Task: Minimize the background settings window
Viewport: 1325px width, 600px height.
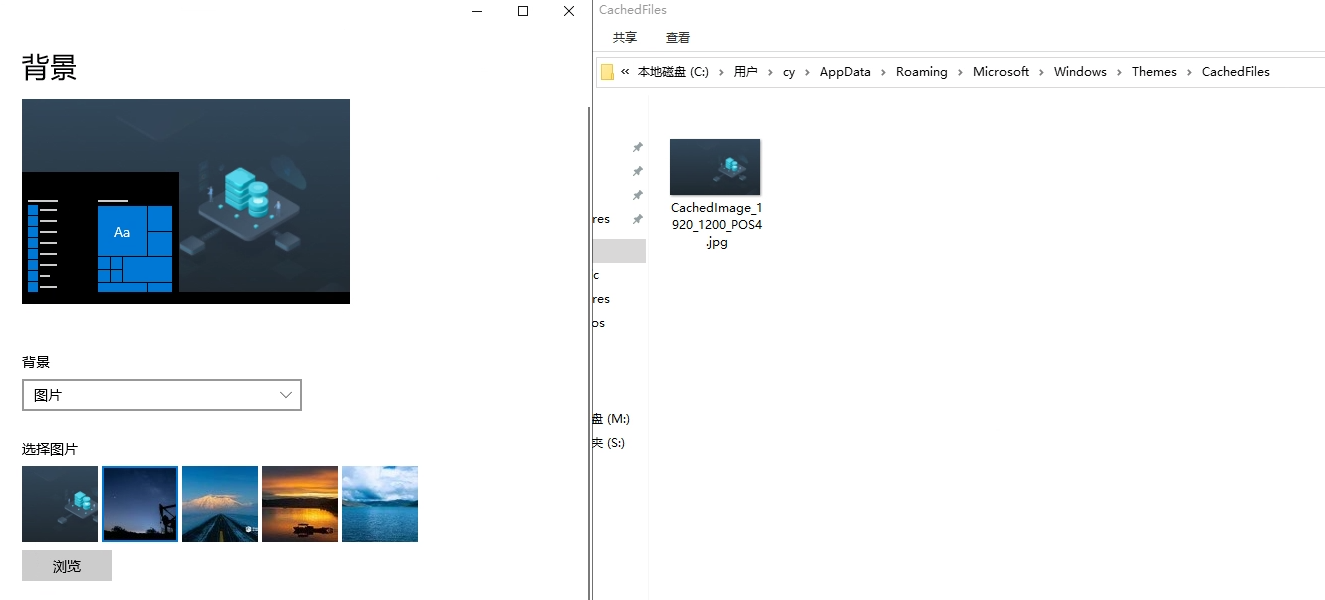Action: click(x=477, y=11)
